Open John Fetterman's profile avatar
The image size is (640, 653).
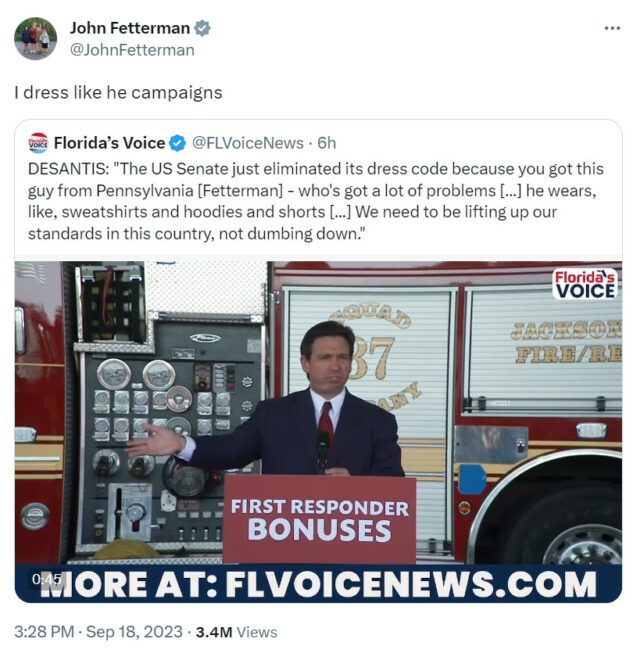tap(35, 38)
